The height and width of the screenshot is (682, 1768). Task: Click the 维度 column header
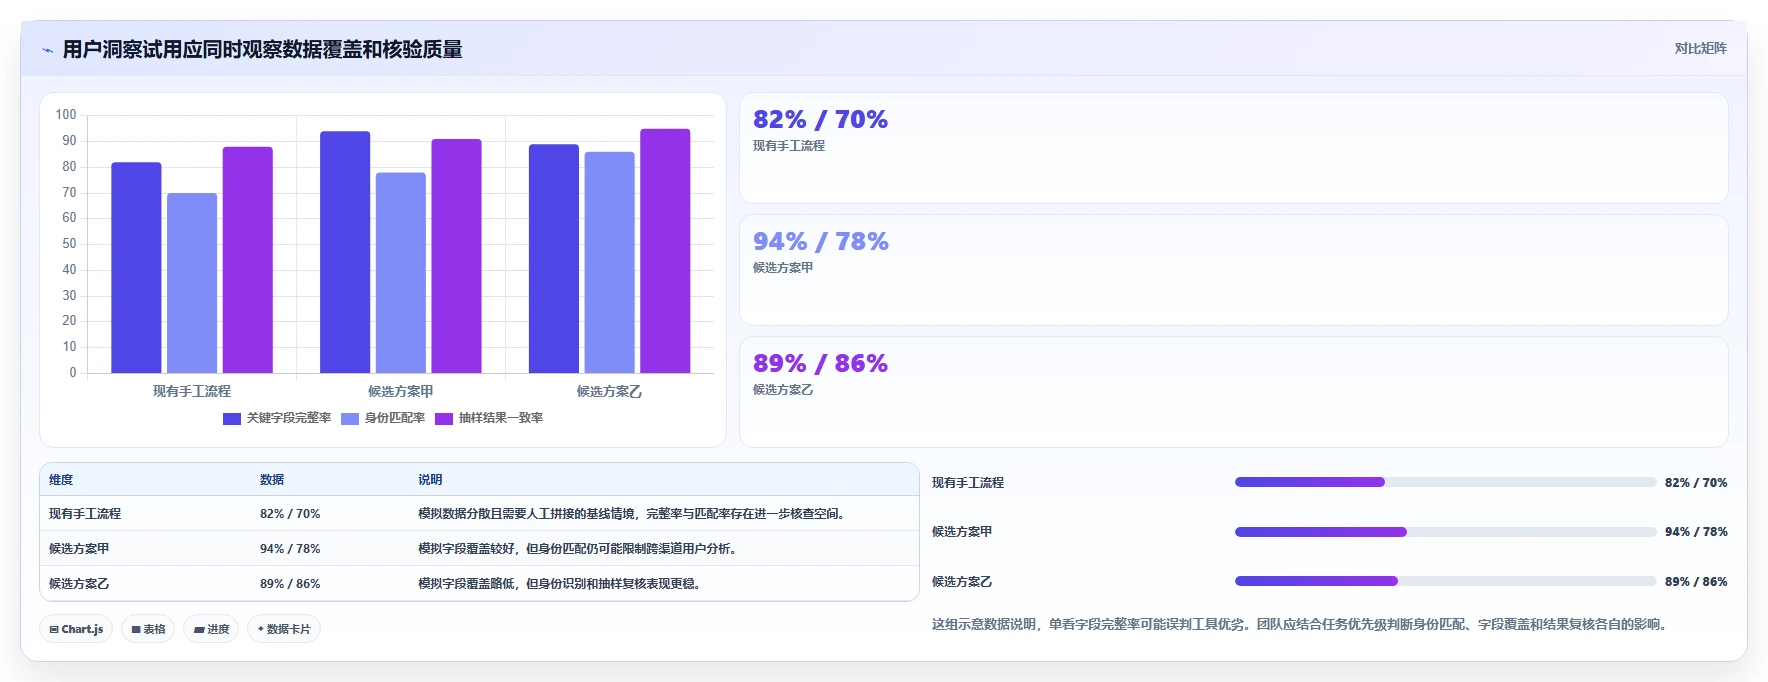(61, 480)
